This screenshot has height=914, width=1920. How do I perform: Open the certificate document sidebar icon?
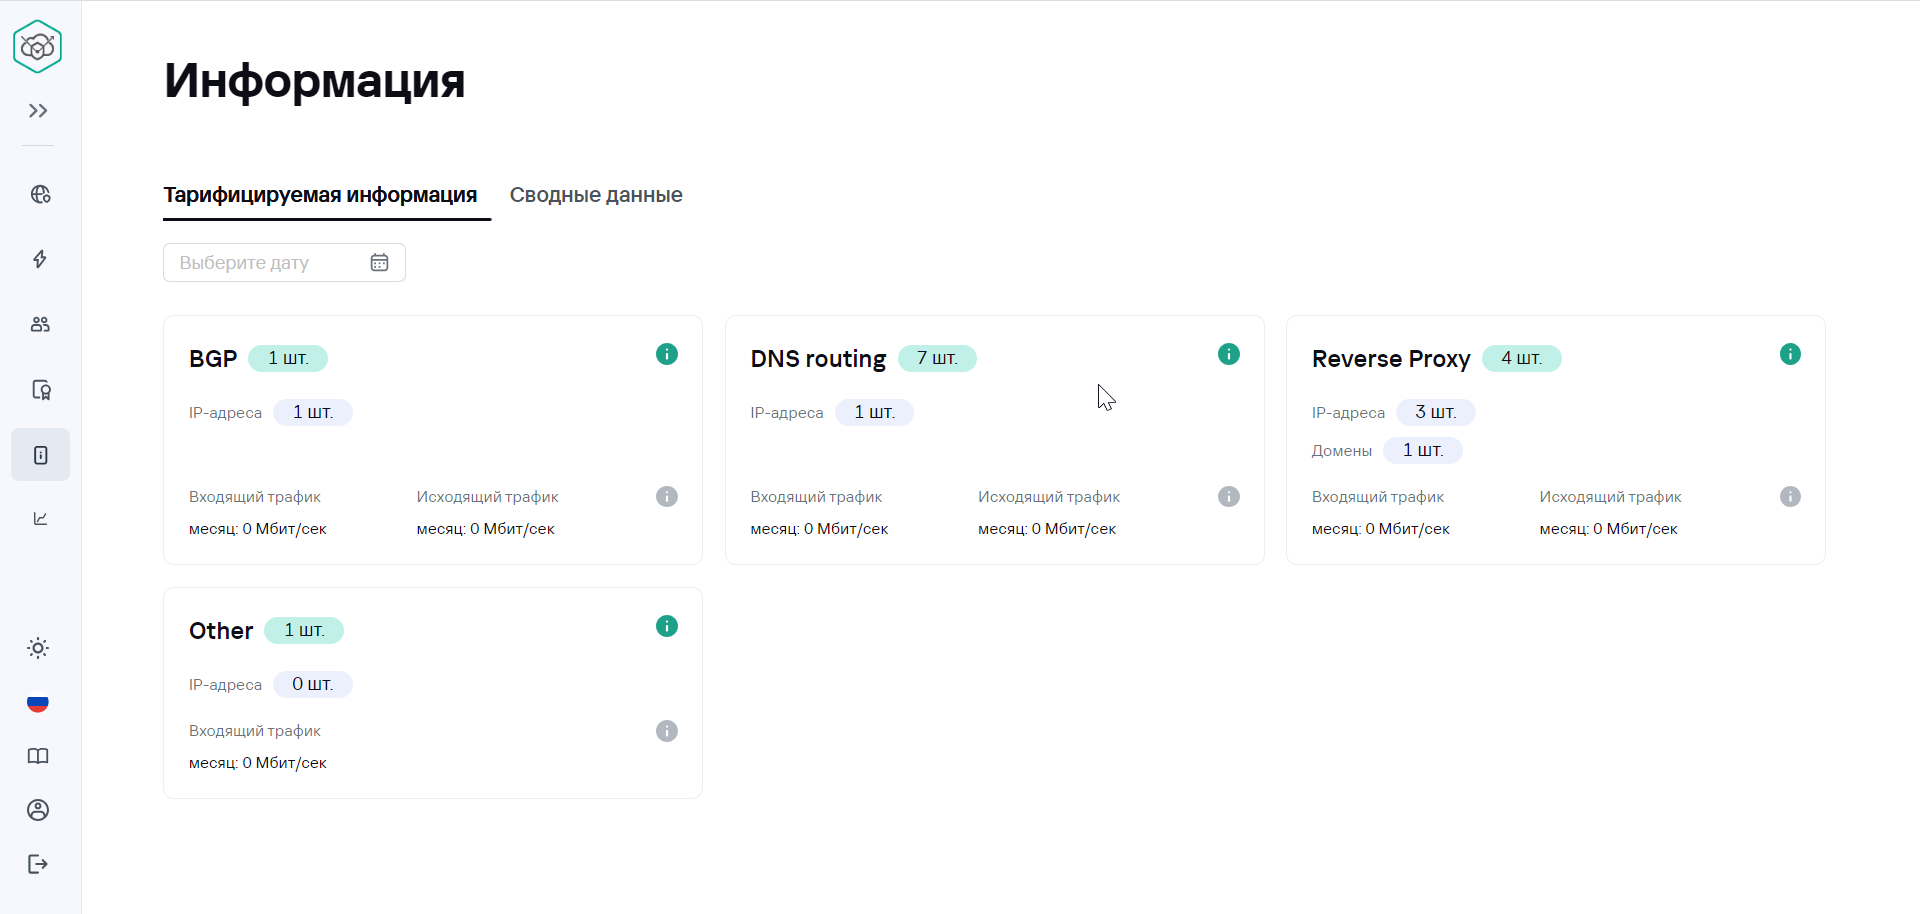40,390
